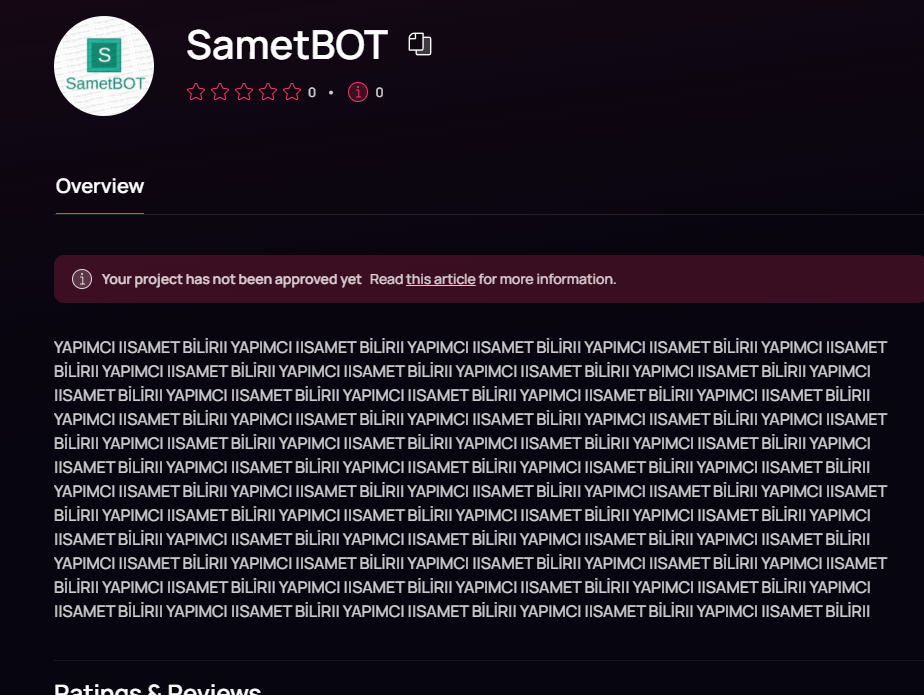The width and height of the screenshot is (924, 695).
Task: Click "Read" text before the article link
Action: 386,279
